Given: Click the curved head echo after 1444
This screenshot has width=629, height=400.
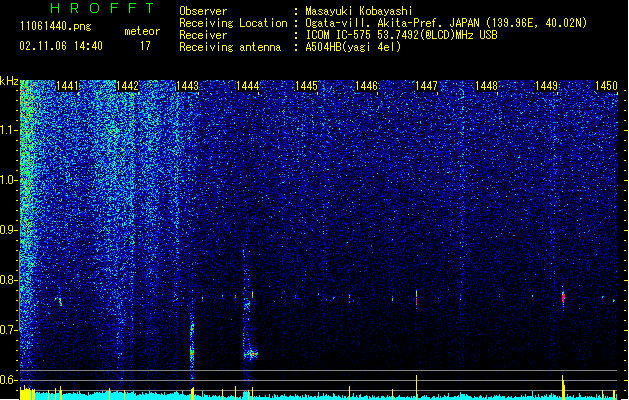Looking at the screenshot, I should (251, 354).
